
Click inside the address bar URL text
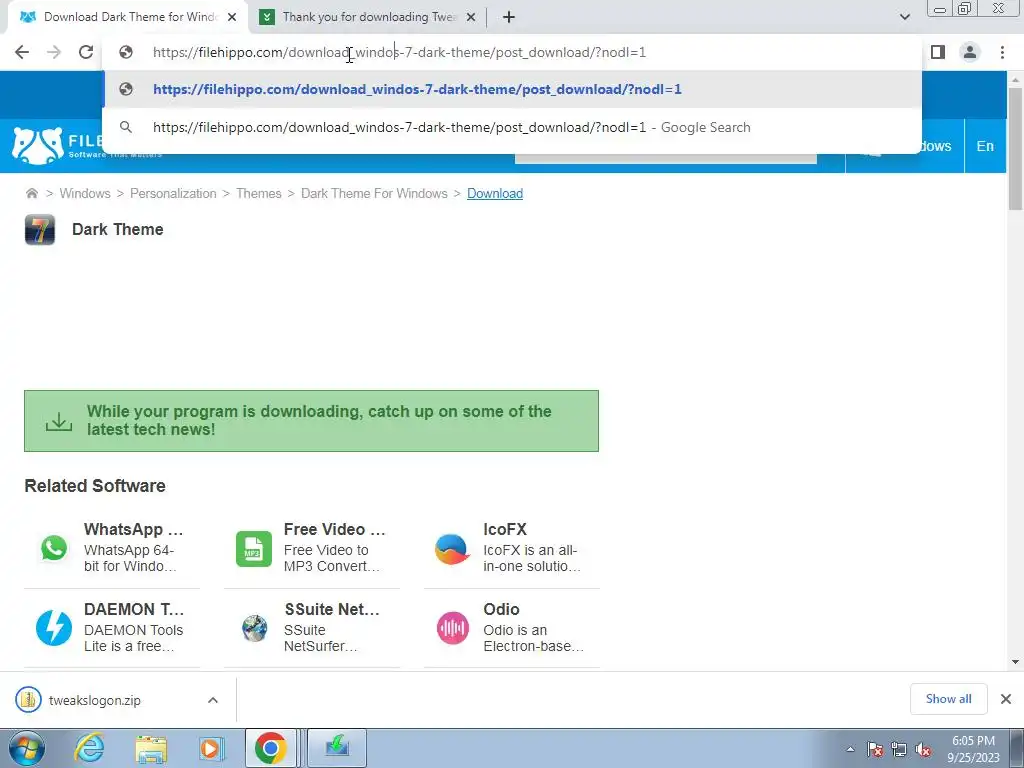(399, 52)
